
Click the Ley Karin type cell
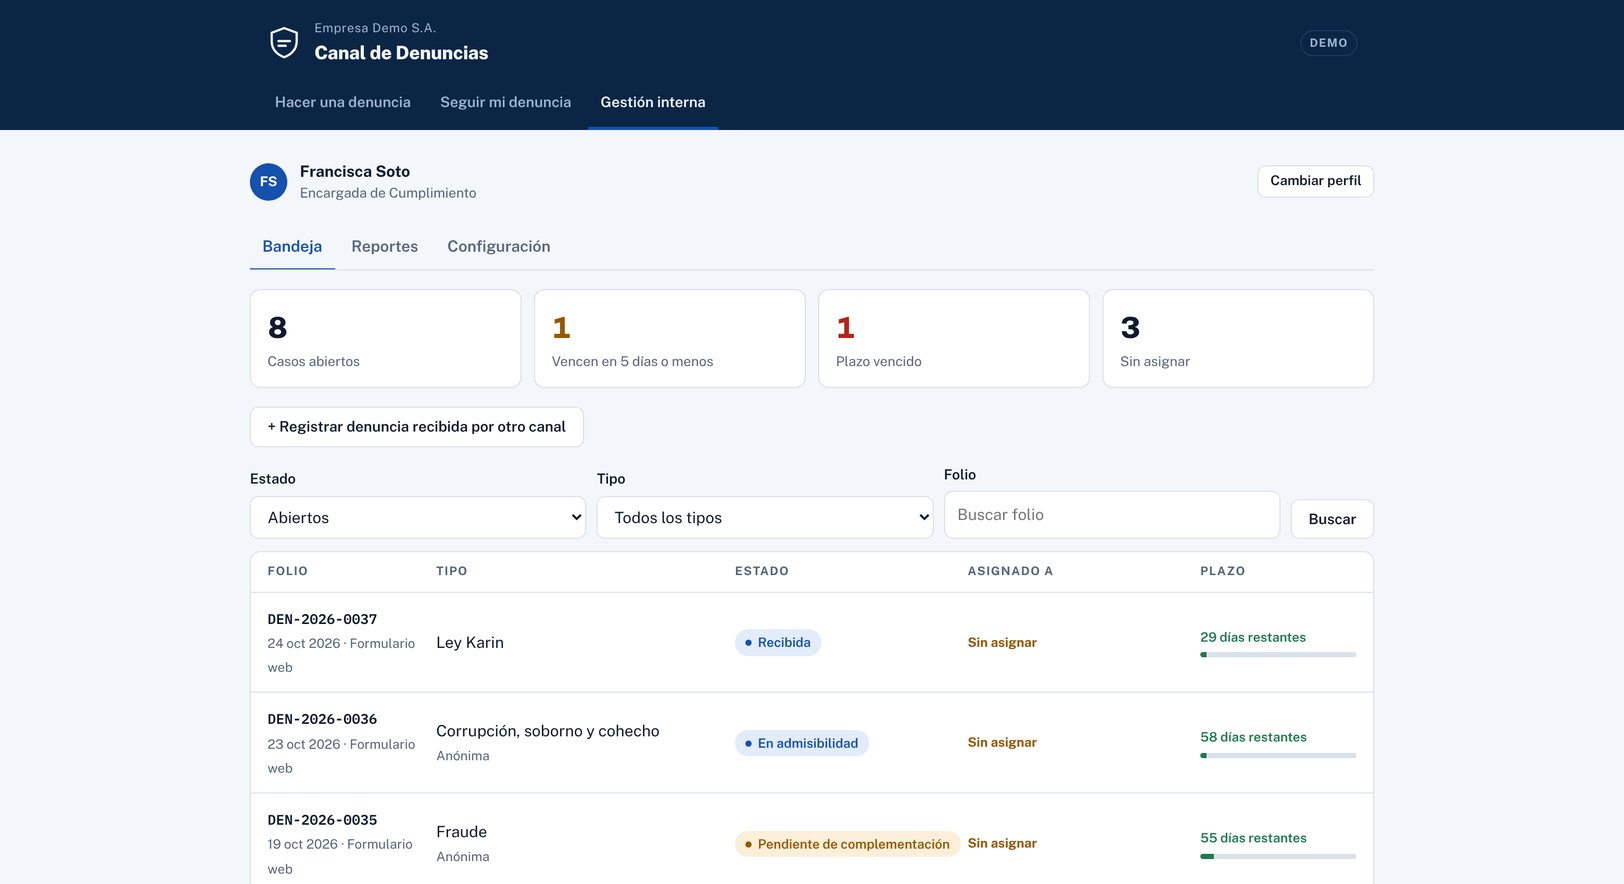[x=470, y=643]
